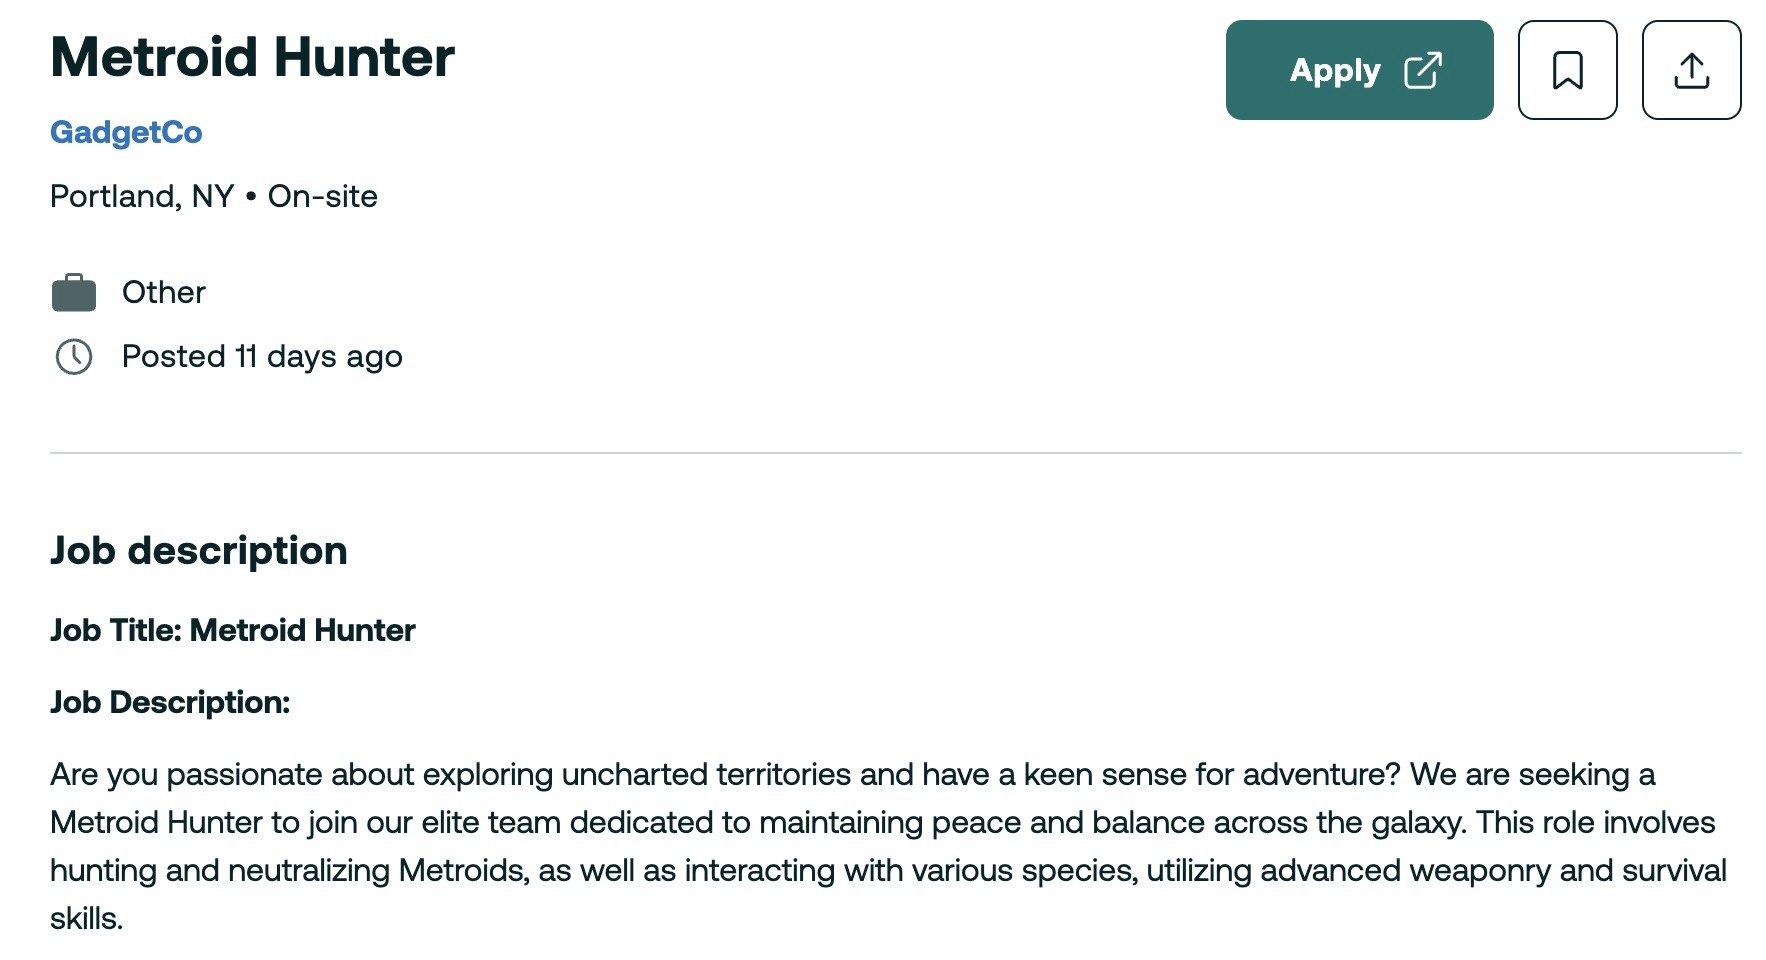The width and height of the screenshot is (1766, 960).
Task: Click the bold Job Description: label
Action: 170,702
